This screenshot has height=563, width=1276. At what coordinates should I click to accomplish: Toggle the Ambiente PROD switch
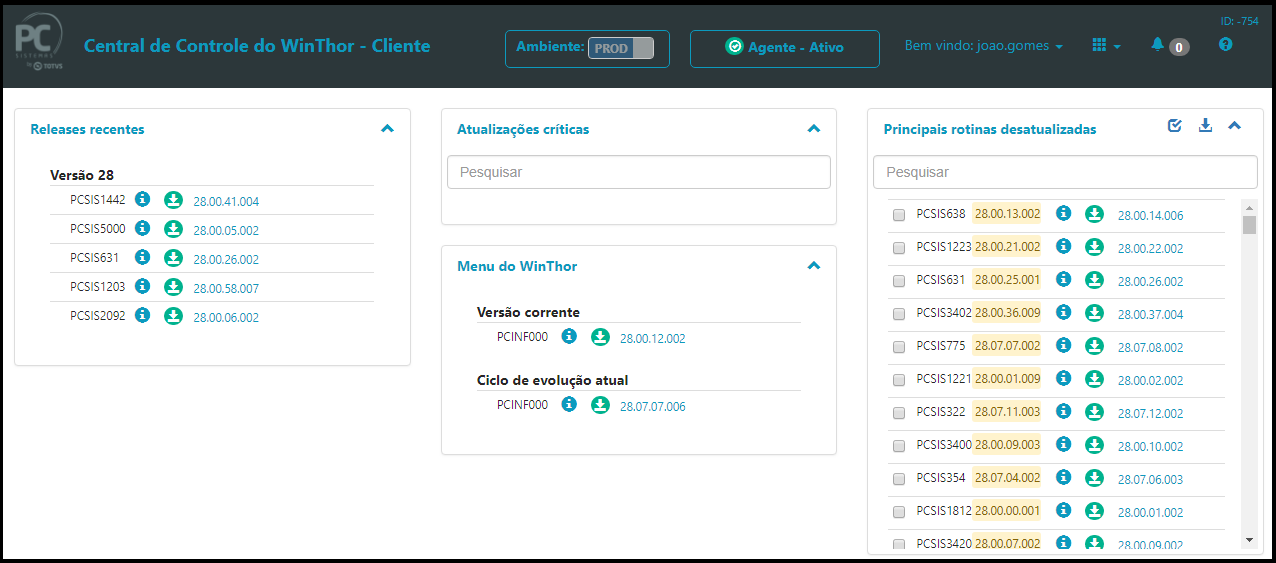click(620, 48)
